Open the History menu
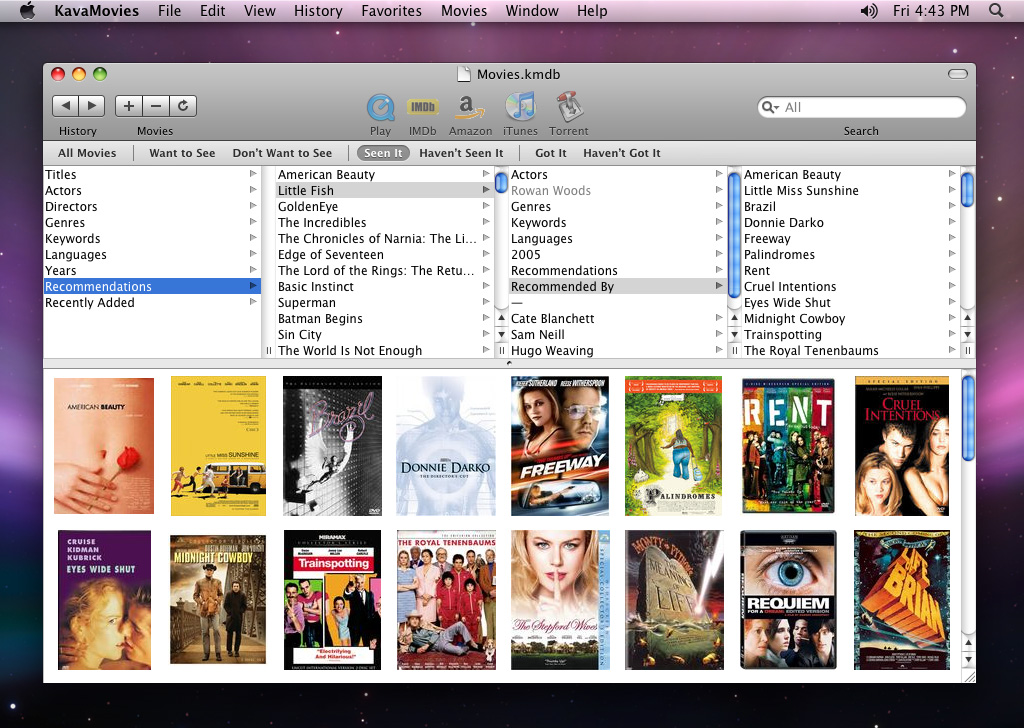Viewport: 1024px width, 728px height. 318,10
